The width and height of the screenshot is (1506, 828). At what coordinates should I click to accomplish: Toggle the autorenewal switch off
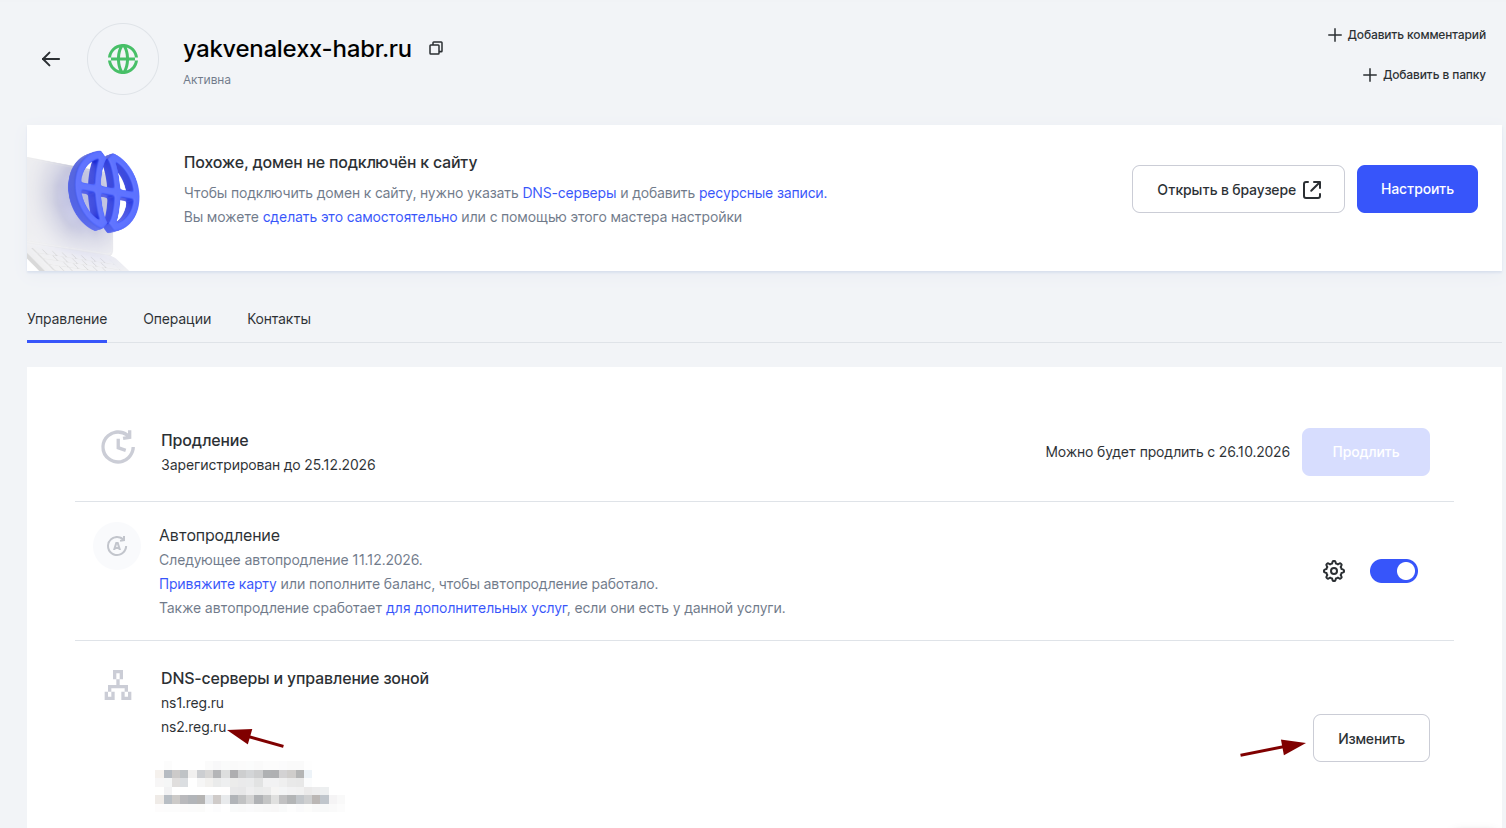[1393, 571]
